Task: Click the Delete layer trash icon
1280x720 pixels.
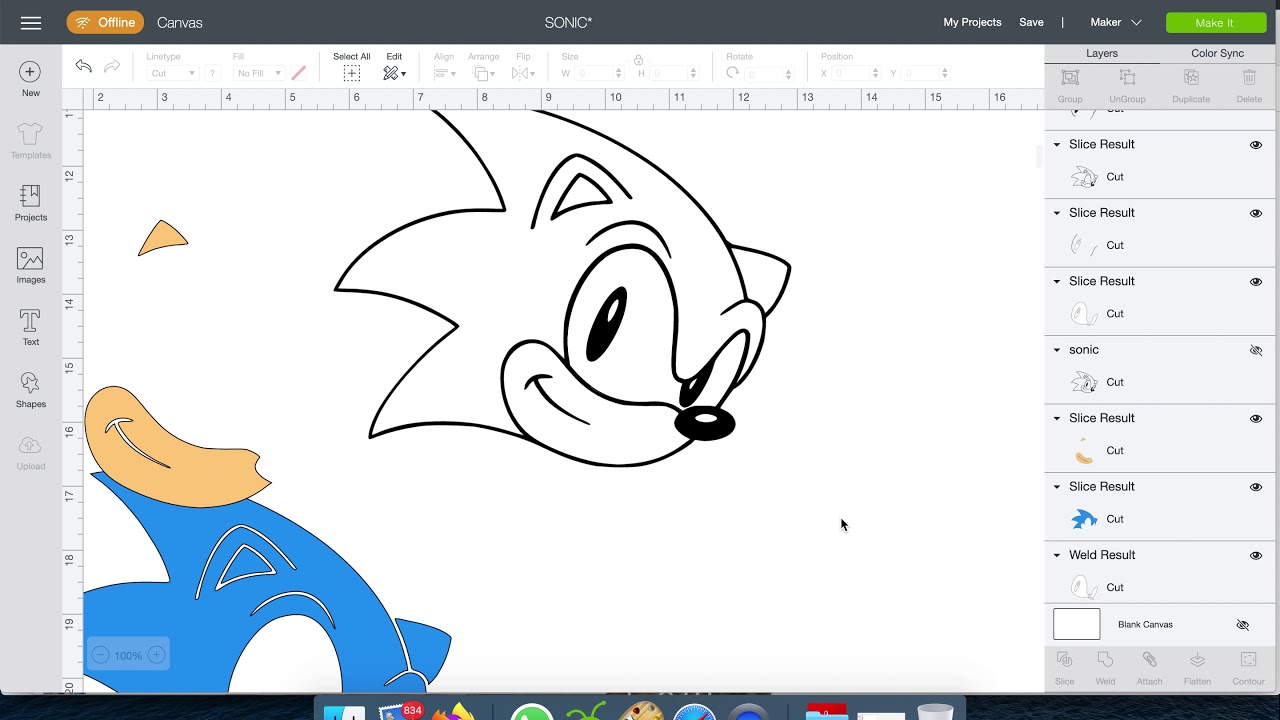Action: 1249,78
